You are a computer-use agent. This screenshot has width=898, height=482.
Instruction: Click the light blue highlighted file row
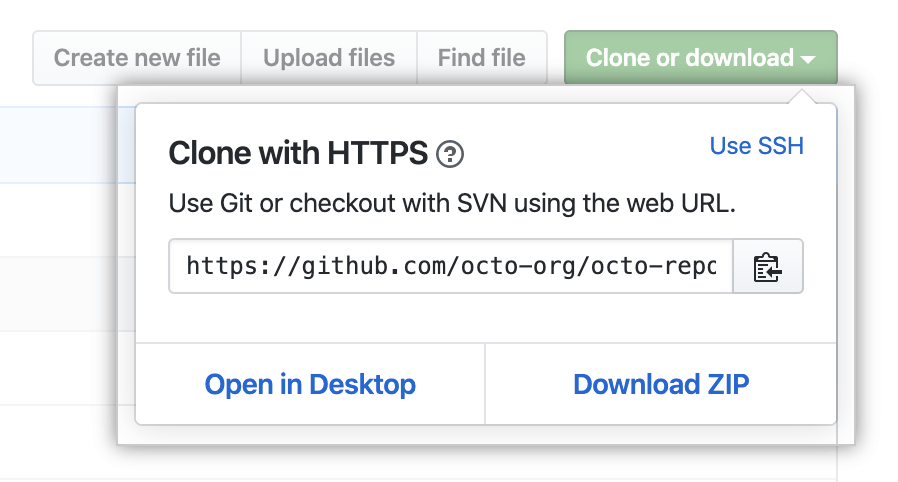click(58, 147)
